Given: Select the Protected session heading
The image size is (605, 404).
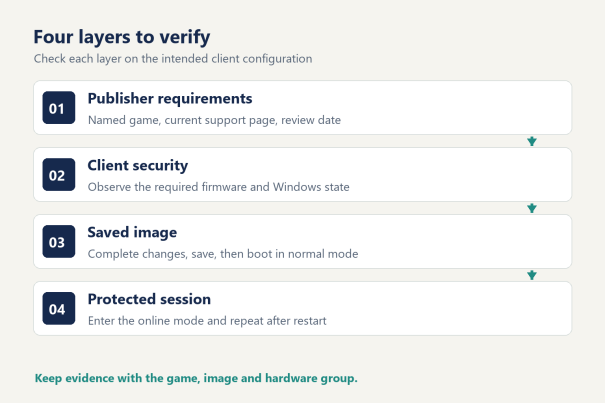Looking at the screenshot, I should (x=149, y=299).
